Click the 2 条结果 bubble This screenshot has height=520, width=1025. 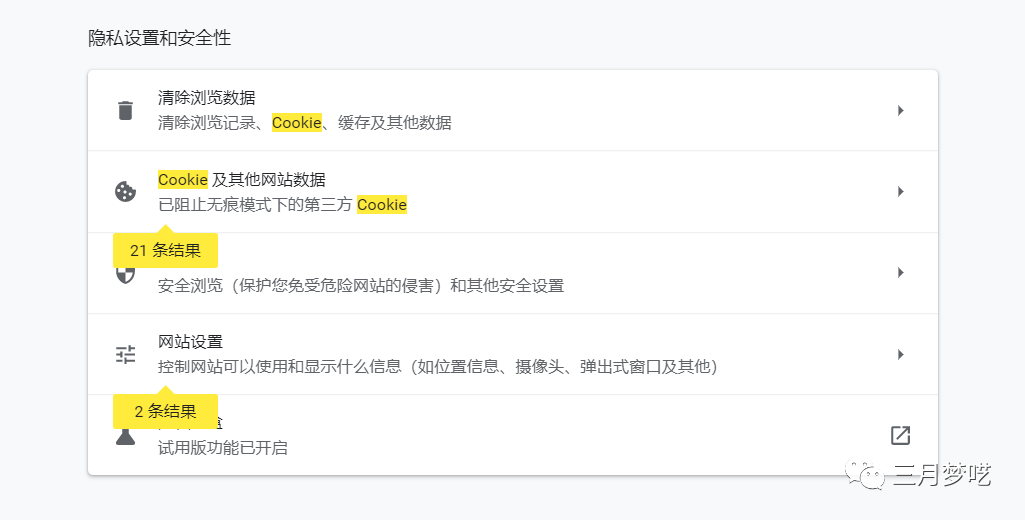165,411
